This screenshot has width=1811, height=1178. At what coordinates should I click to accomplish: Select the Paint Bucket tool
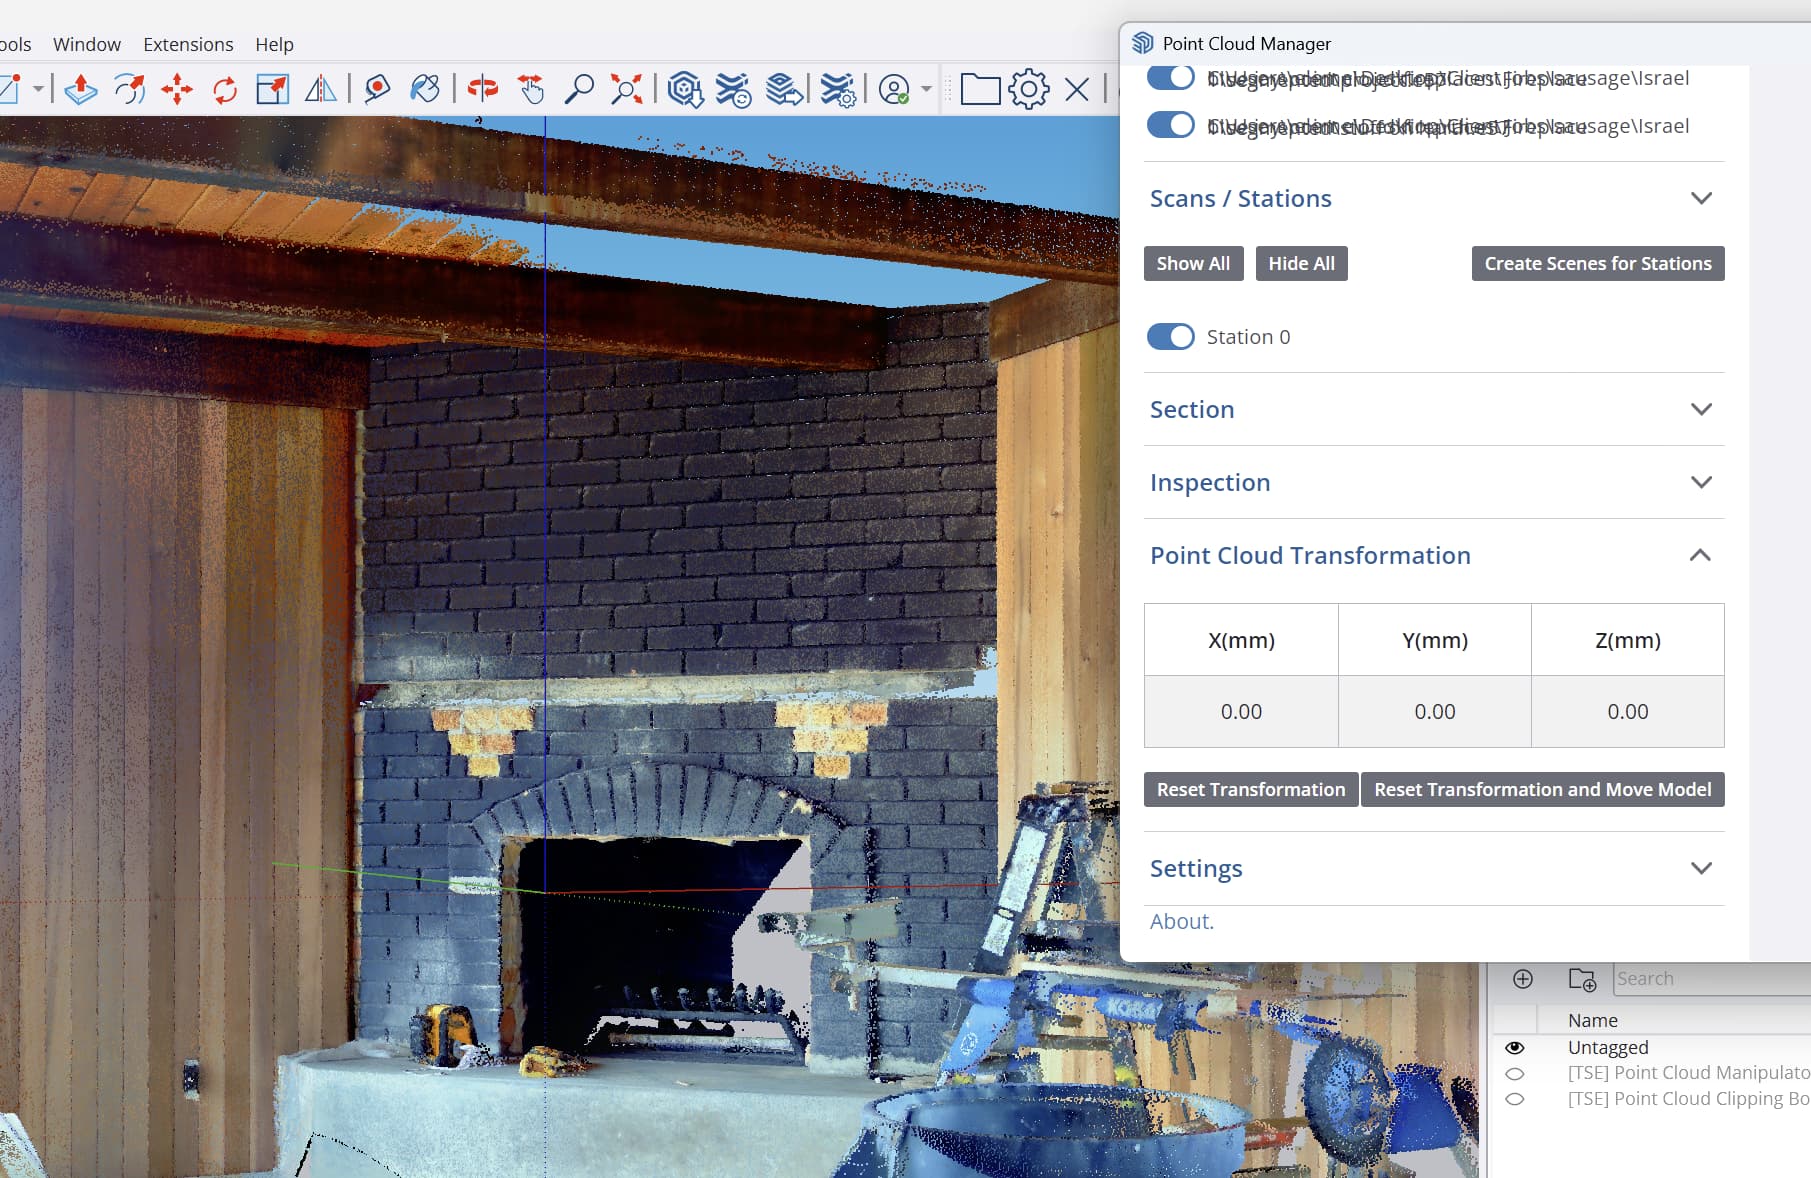pyautogui.click(x=425, y=89)
